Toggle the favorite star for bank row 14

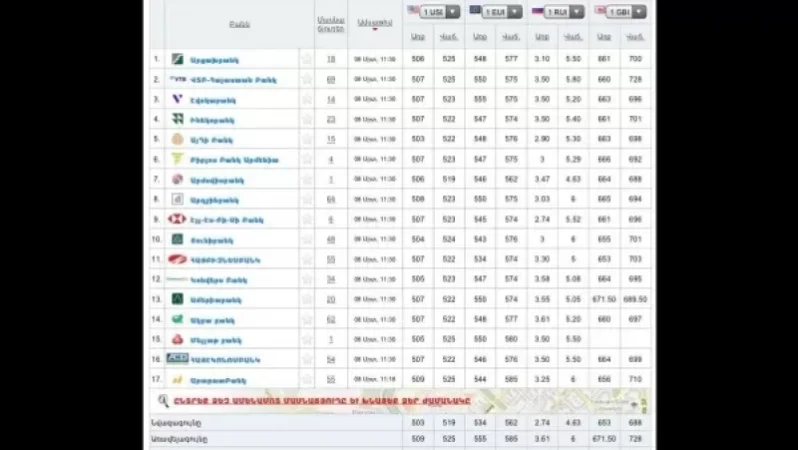tap(307, 319)
